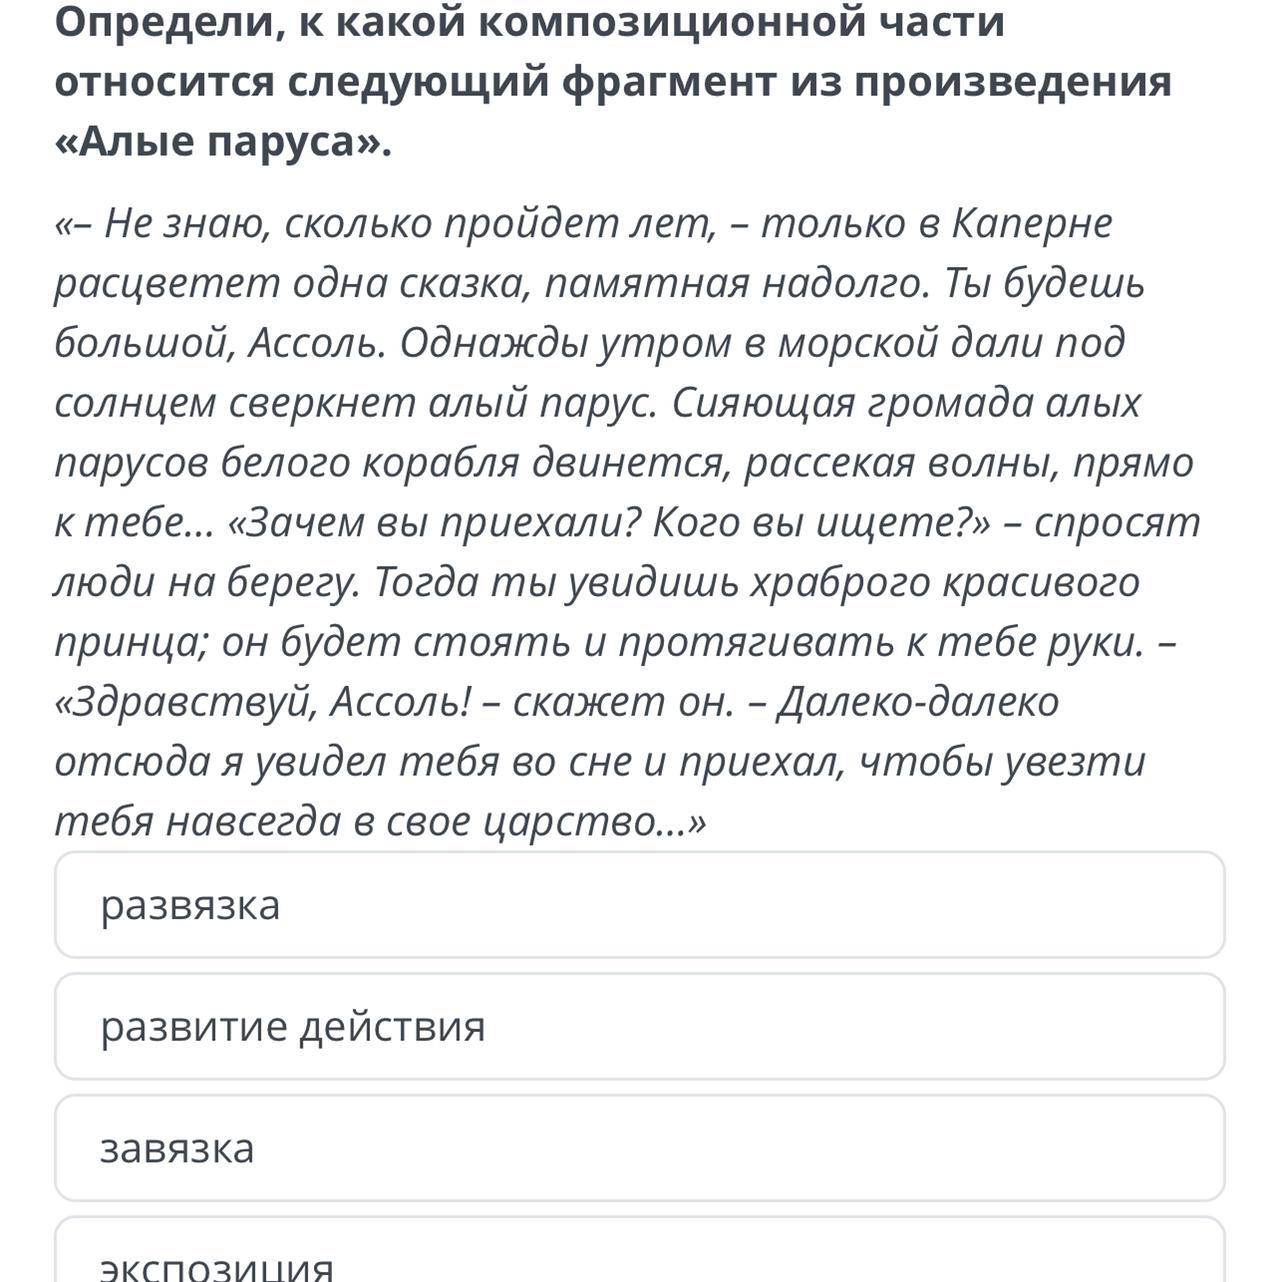Viewport: 1280px width, 1282px height.
Task: Click the word «Каперне» in the passage
Action: point(1031,224)
